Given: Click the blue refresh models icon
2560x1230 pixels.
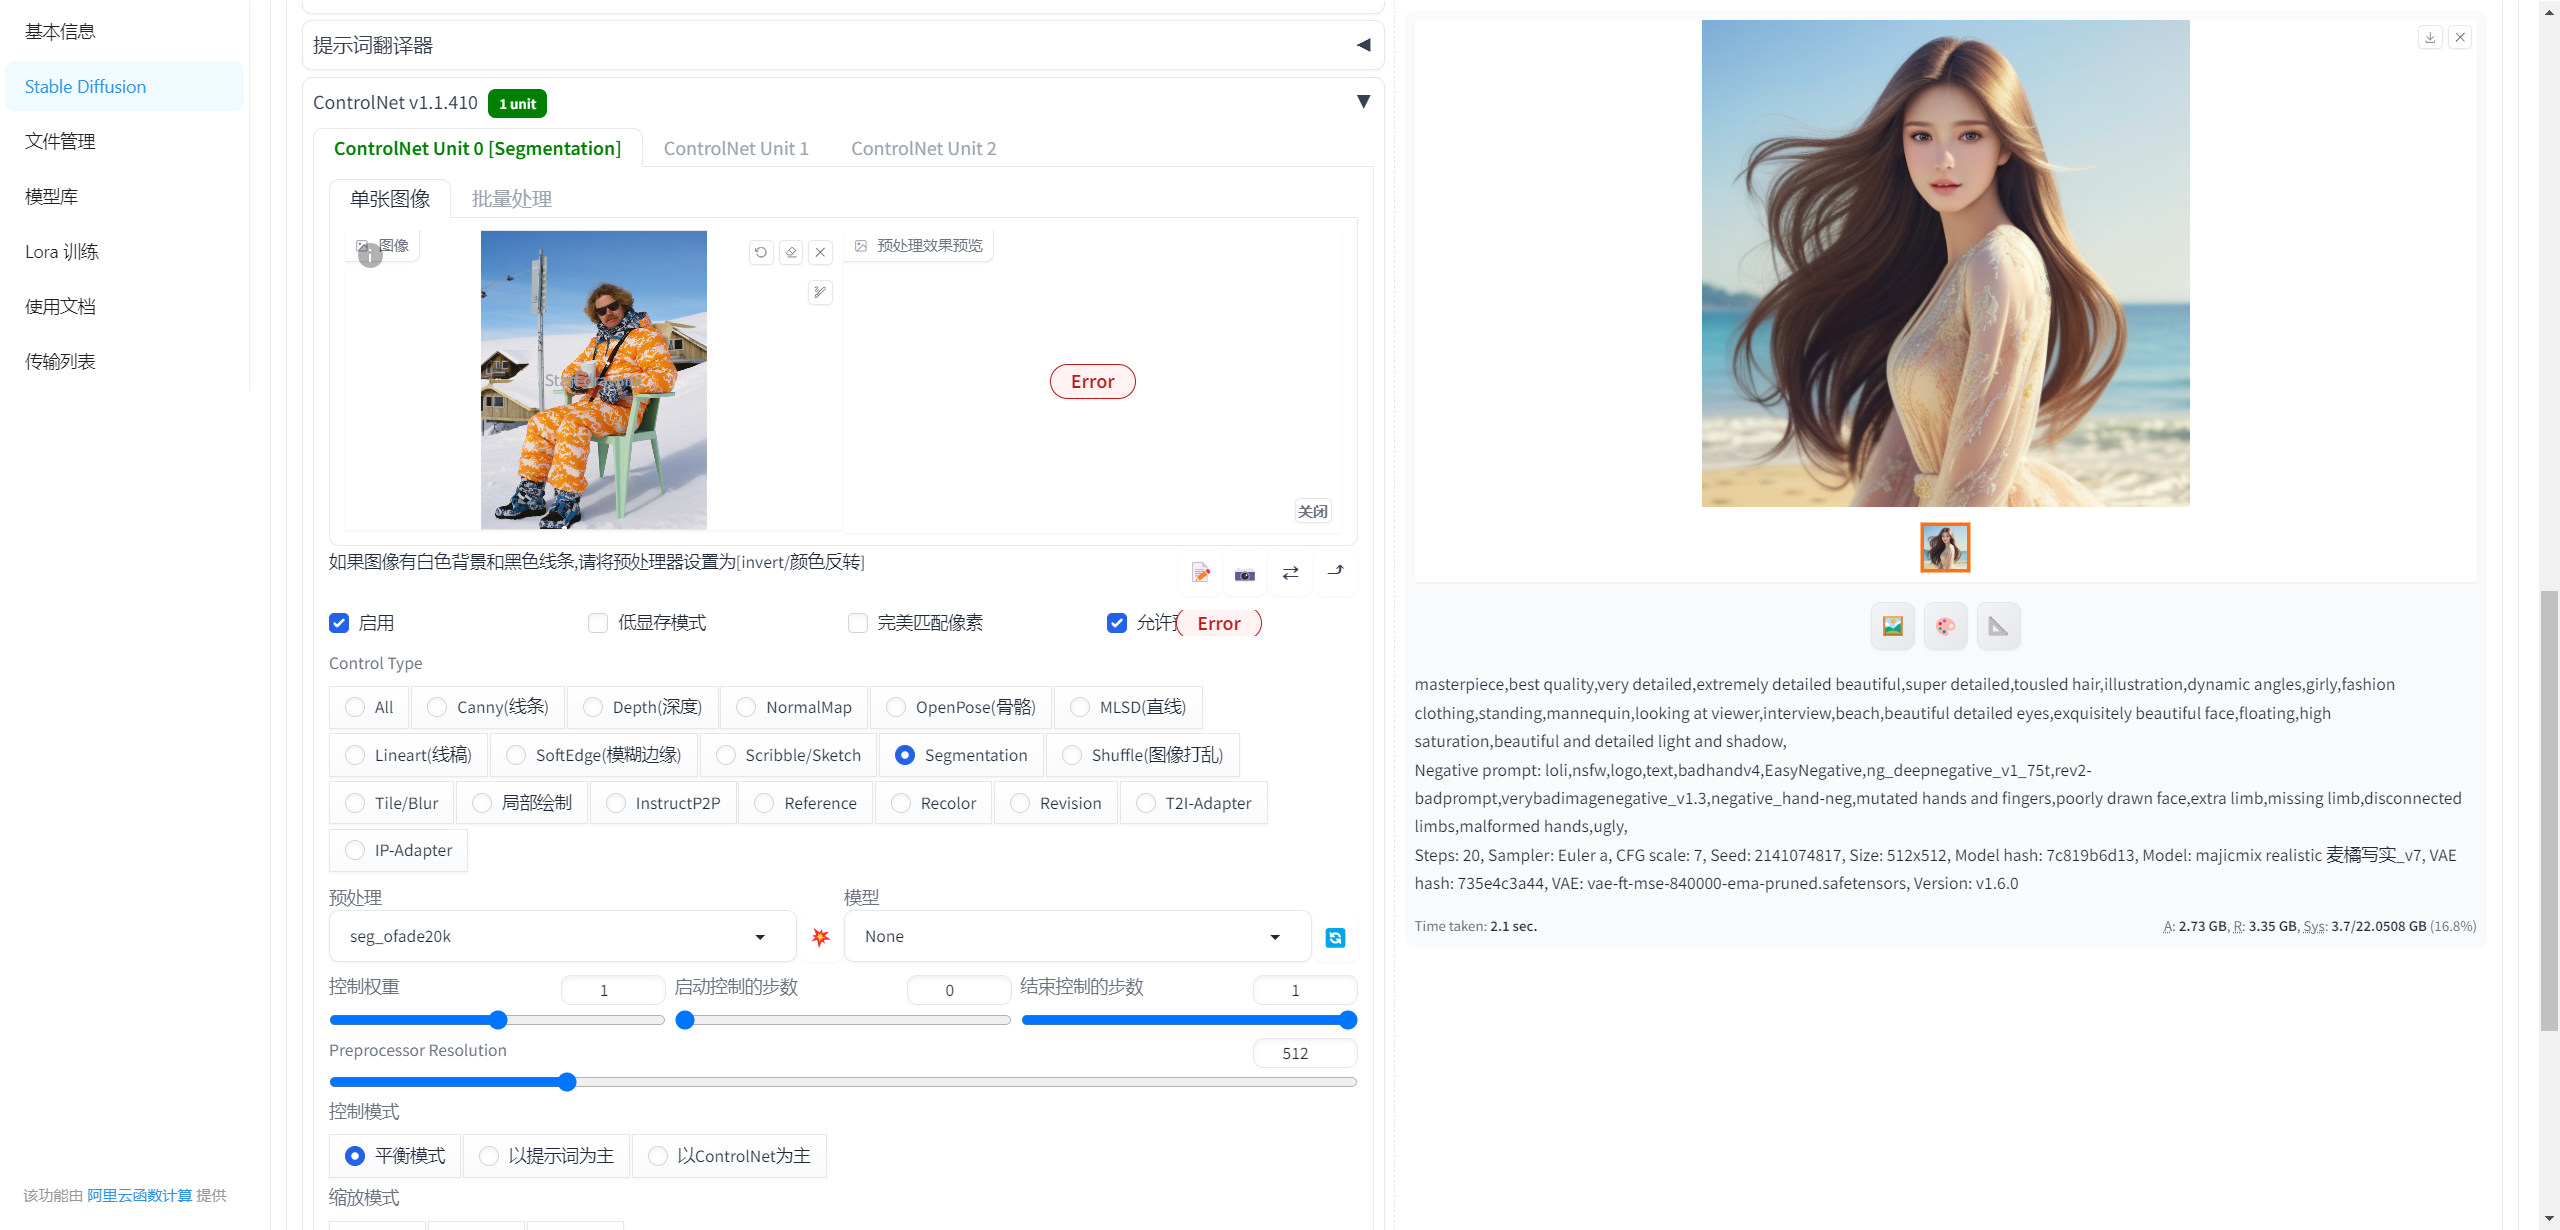Looking at the screenshot, I should (x=1335, y=937).
